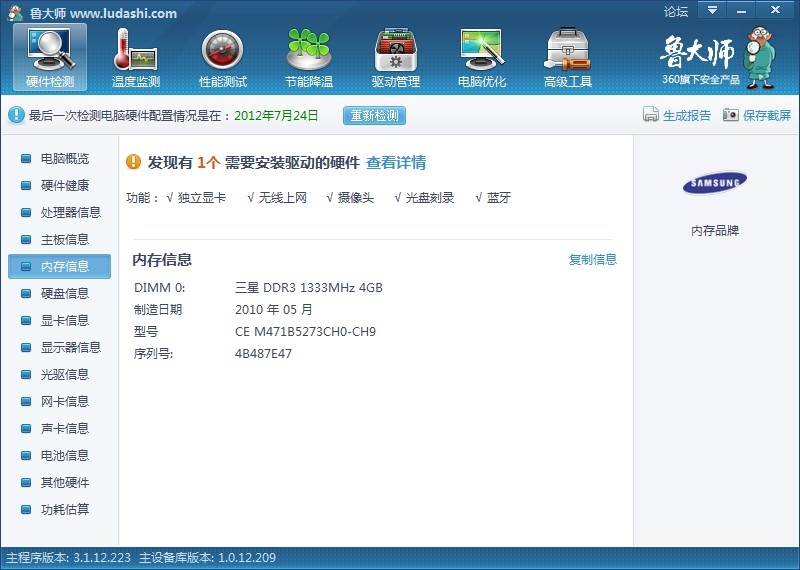The height and width of the screenshot is (570, 800).
Task: Open the 温度监测 temperature monitor icon
Action: pos(136,50)
